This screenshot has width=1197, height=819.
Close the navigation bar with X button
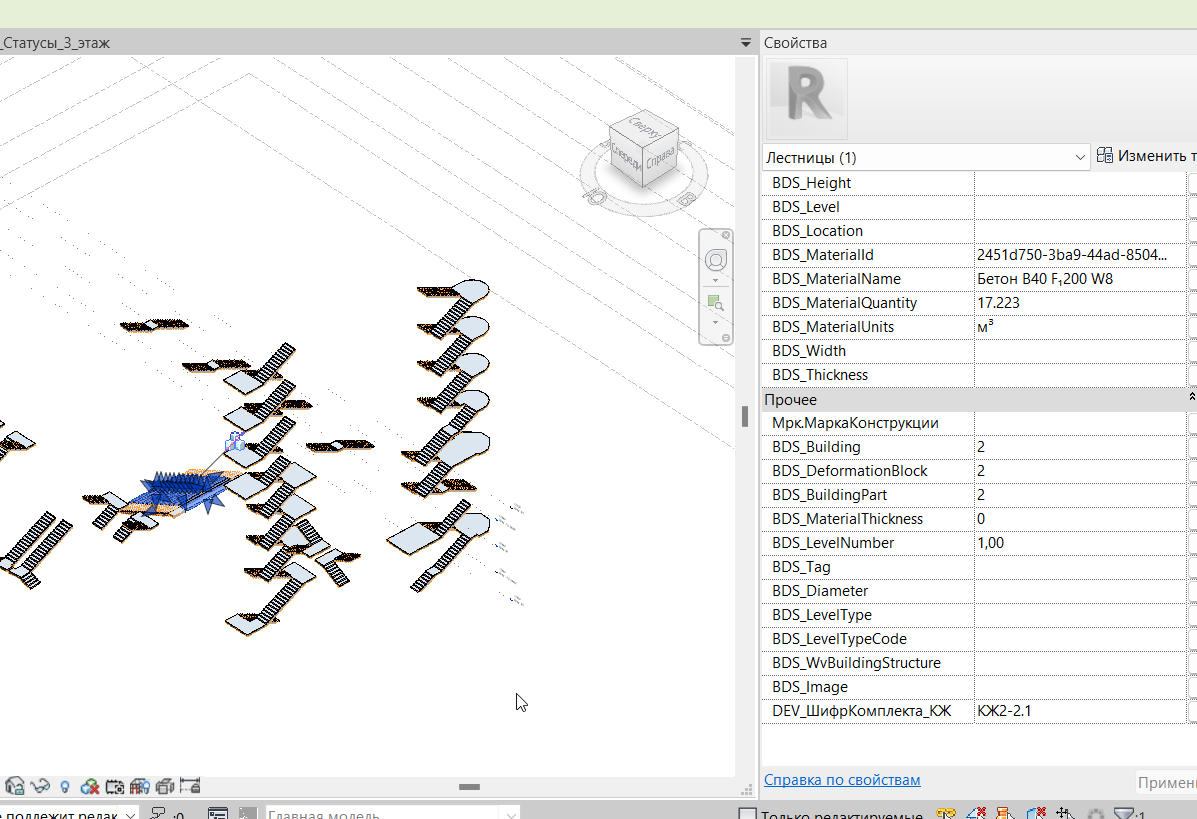pyautogui.click(x=726, y=235)
